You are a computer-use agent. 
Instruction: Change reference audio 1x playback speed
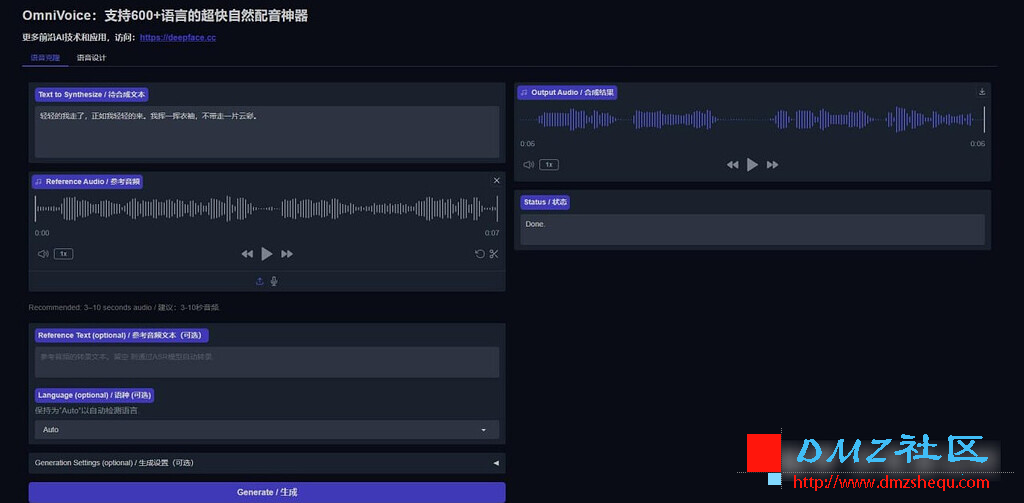point(63,254)
